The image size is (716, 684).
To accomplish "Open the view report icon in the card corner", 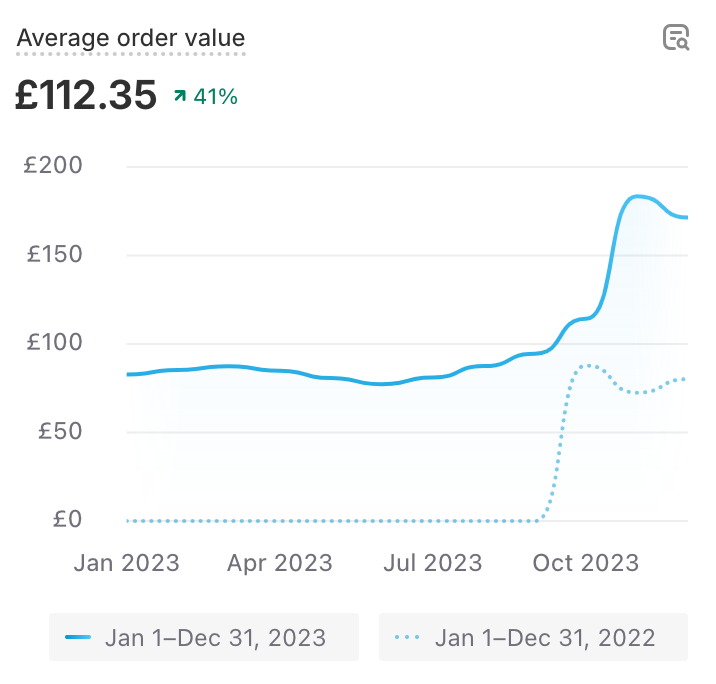I will click(x=677, y=38).
